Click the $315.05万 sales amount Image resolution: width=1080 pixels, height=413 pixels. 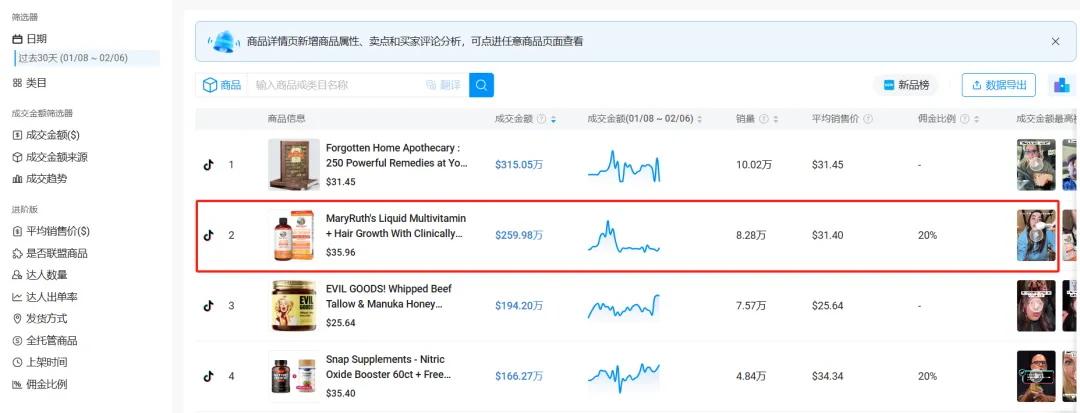tap(519, 165)
